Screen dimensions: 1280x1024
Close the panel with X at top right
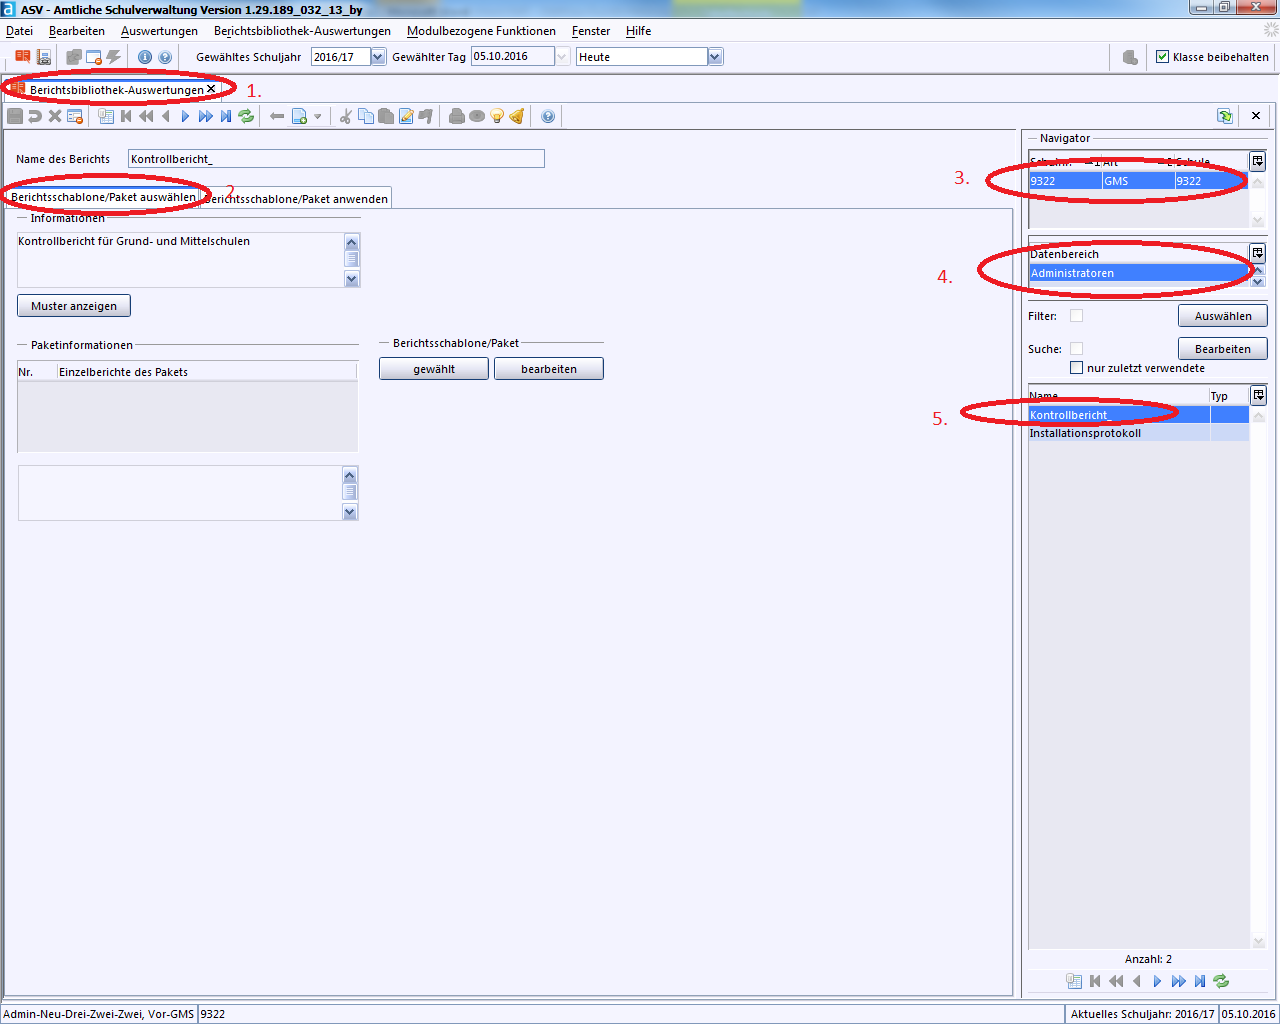(x=1256, y=116)
